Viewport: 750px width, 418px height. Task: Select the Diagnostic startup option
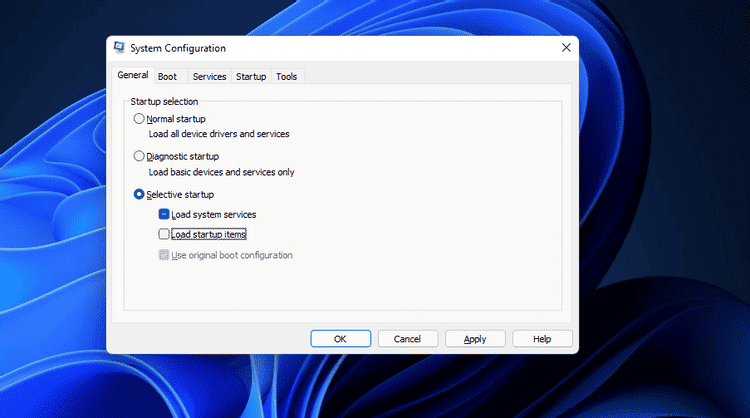[139, 156]
